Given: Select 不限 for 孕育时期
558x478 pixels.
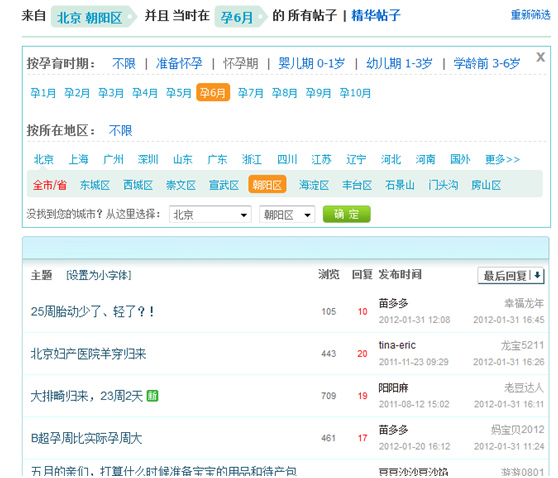Looking at the screenshot, I should coord(124,64).
